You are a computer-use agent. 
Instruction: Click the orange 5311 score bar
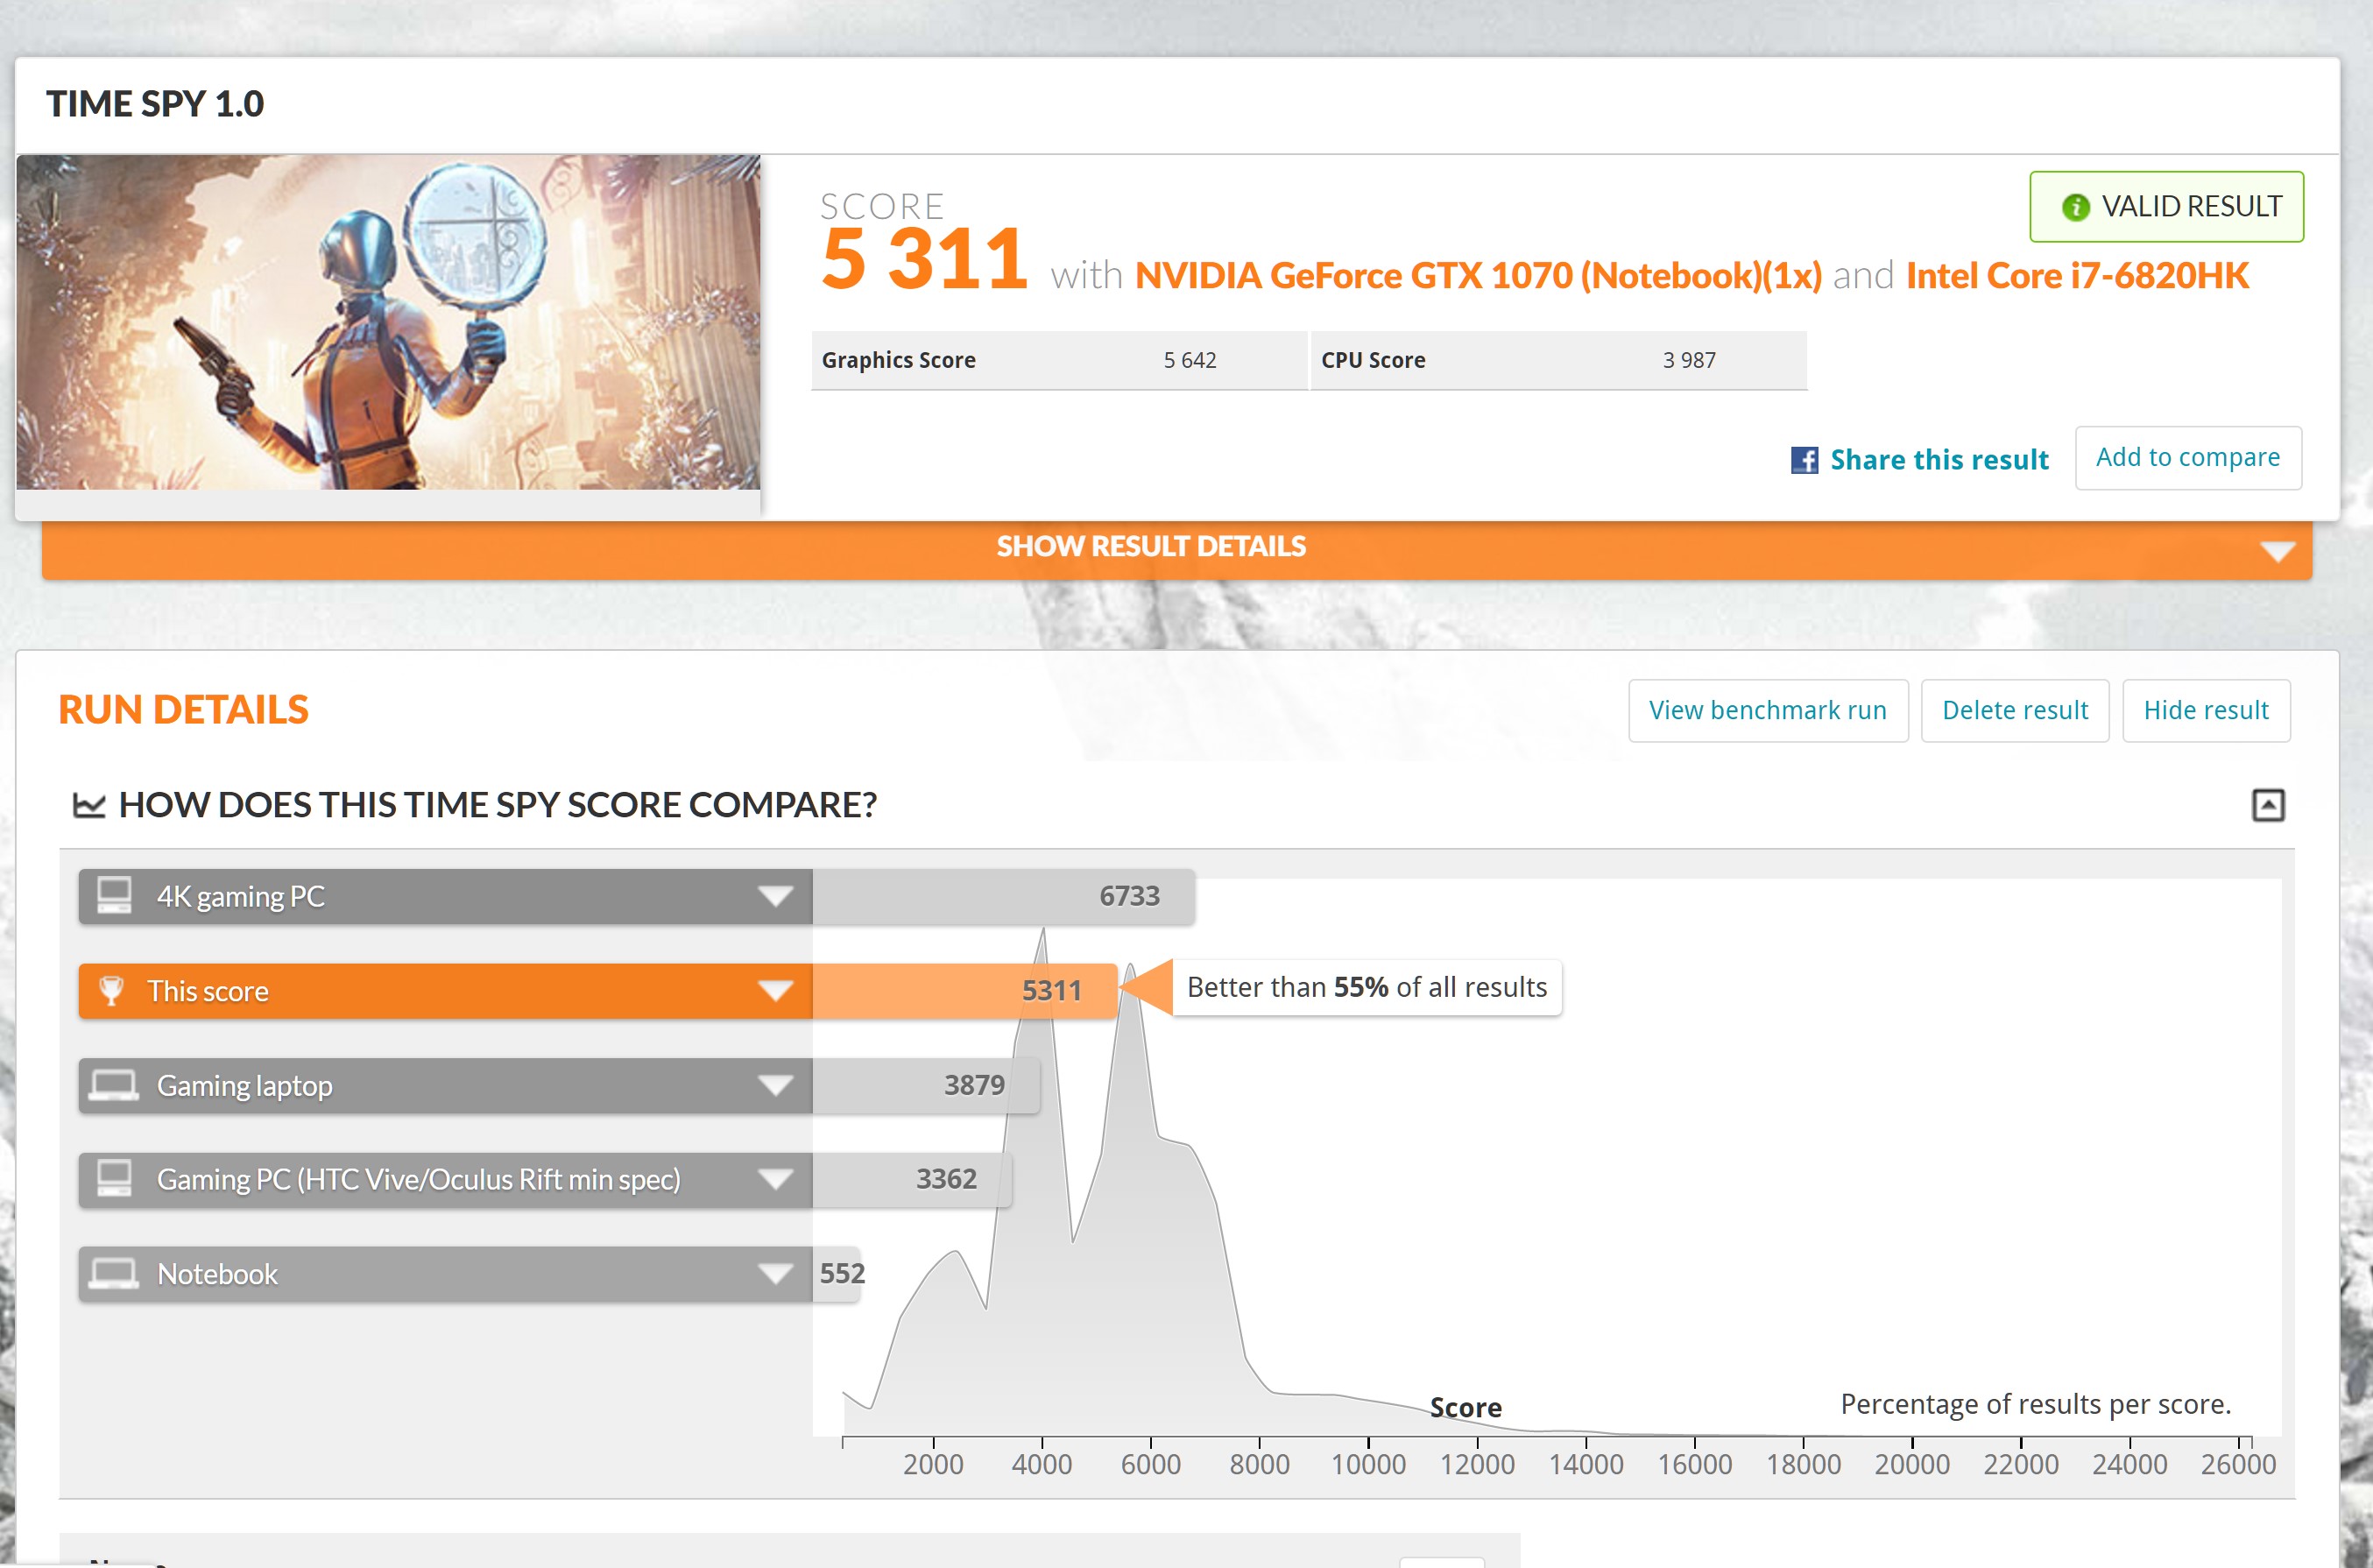pyautogui.click(x=964, y=991)
